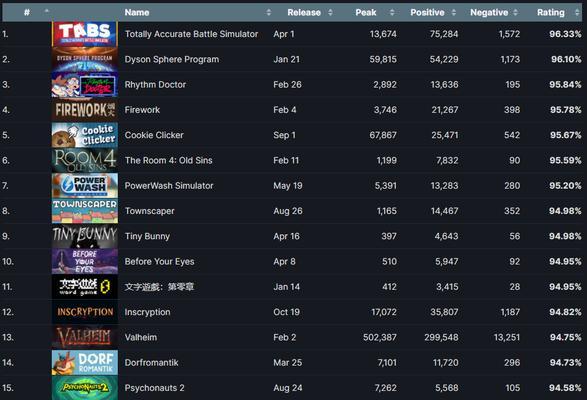The height and width of the screenshot is (400, 587).
Task: Open the Inscryption game link
Action: pos(147,312)
